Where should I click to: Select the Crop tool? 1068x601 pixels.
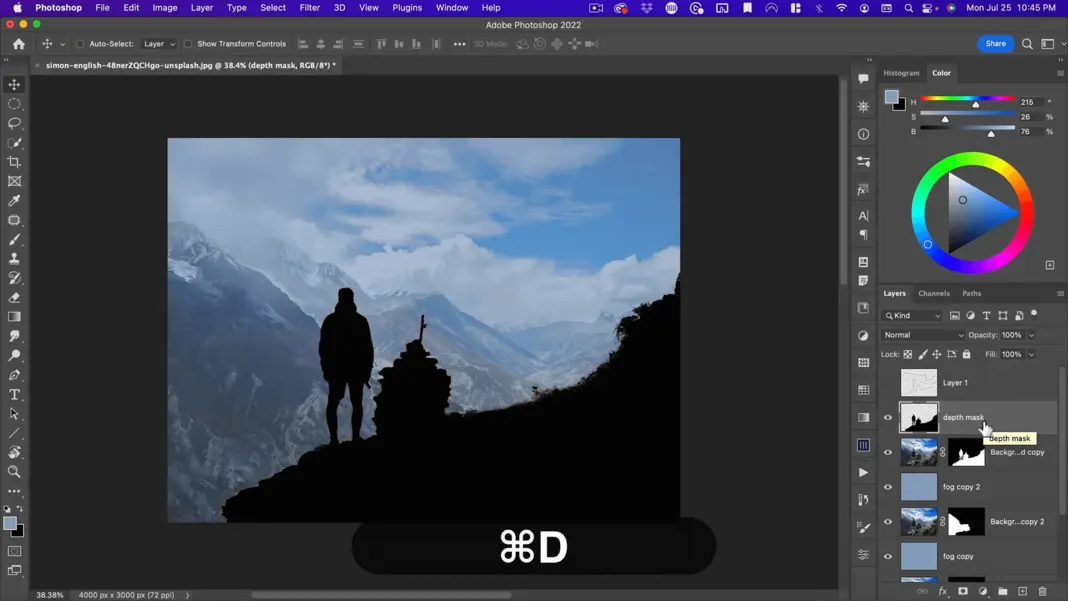coord(14,162)
